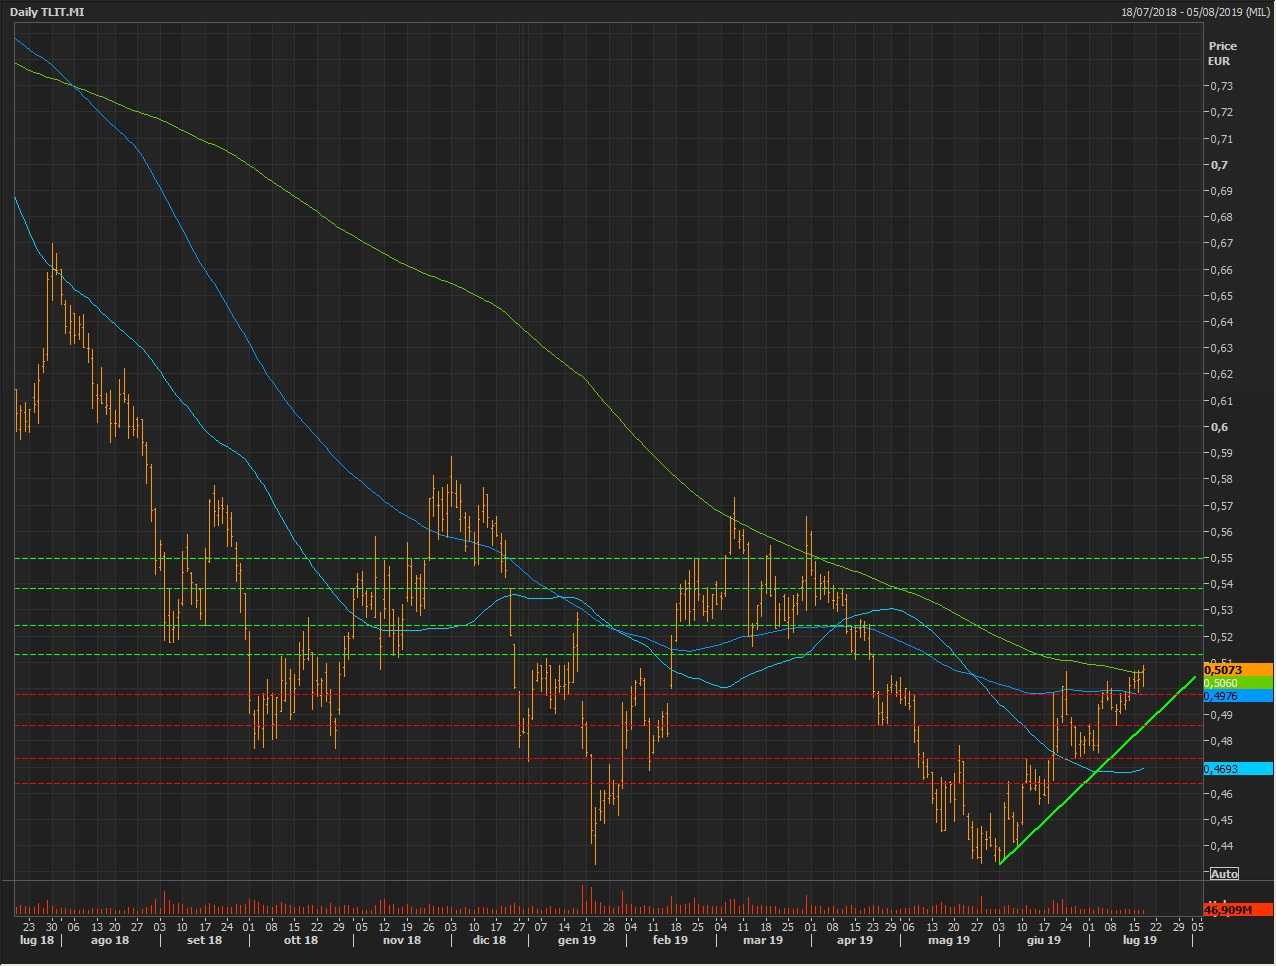Select the orange 0,5073 price tag

click(1237, 670)
